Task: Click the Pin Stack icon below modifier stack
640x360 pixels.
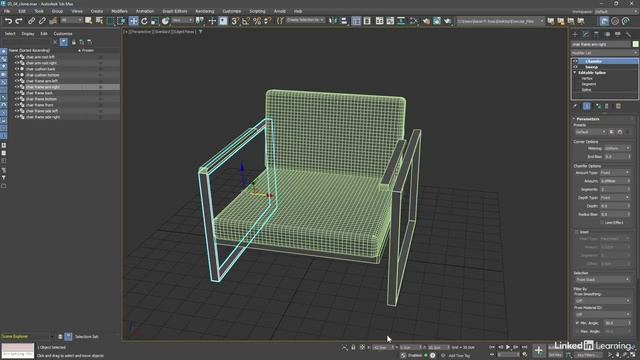Action: pos(576,106)
